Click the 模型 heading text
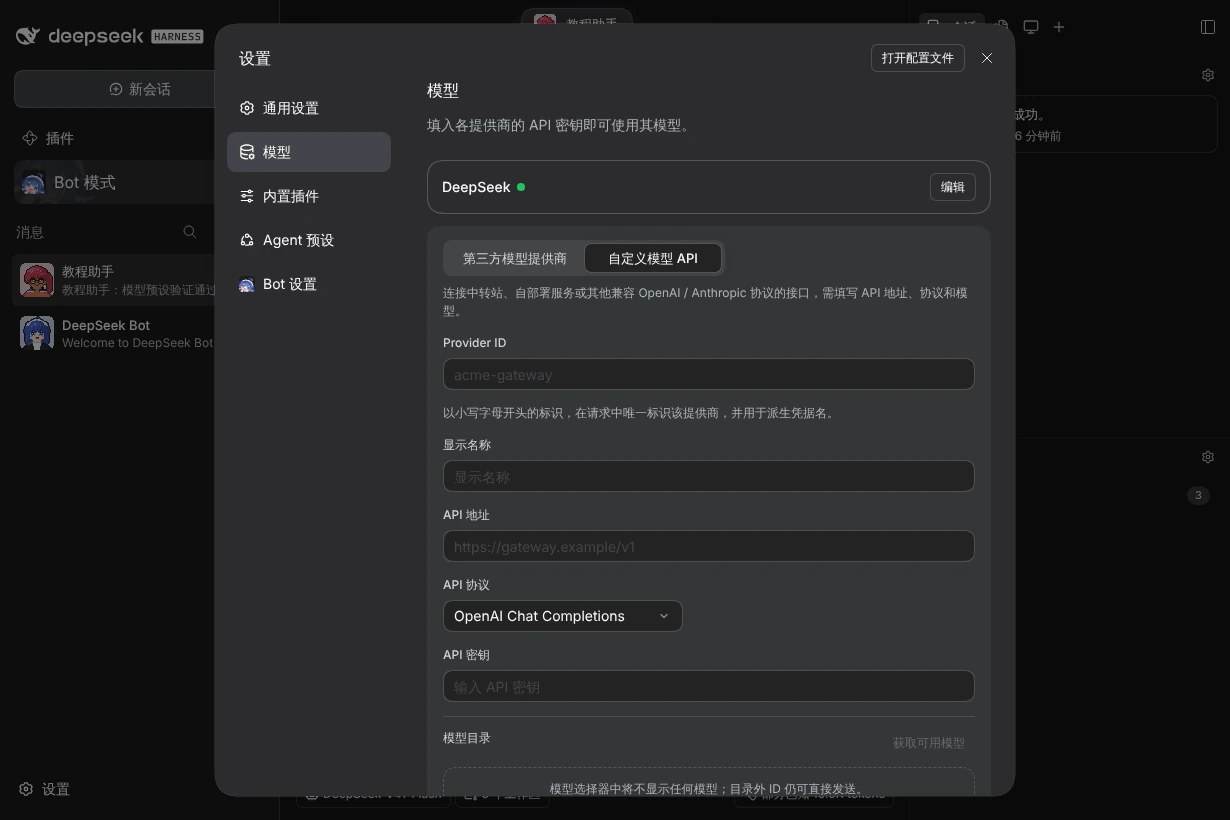 coord(443,90)
